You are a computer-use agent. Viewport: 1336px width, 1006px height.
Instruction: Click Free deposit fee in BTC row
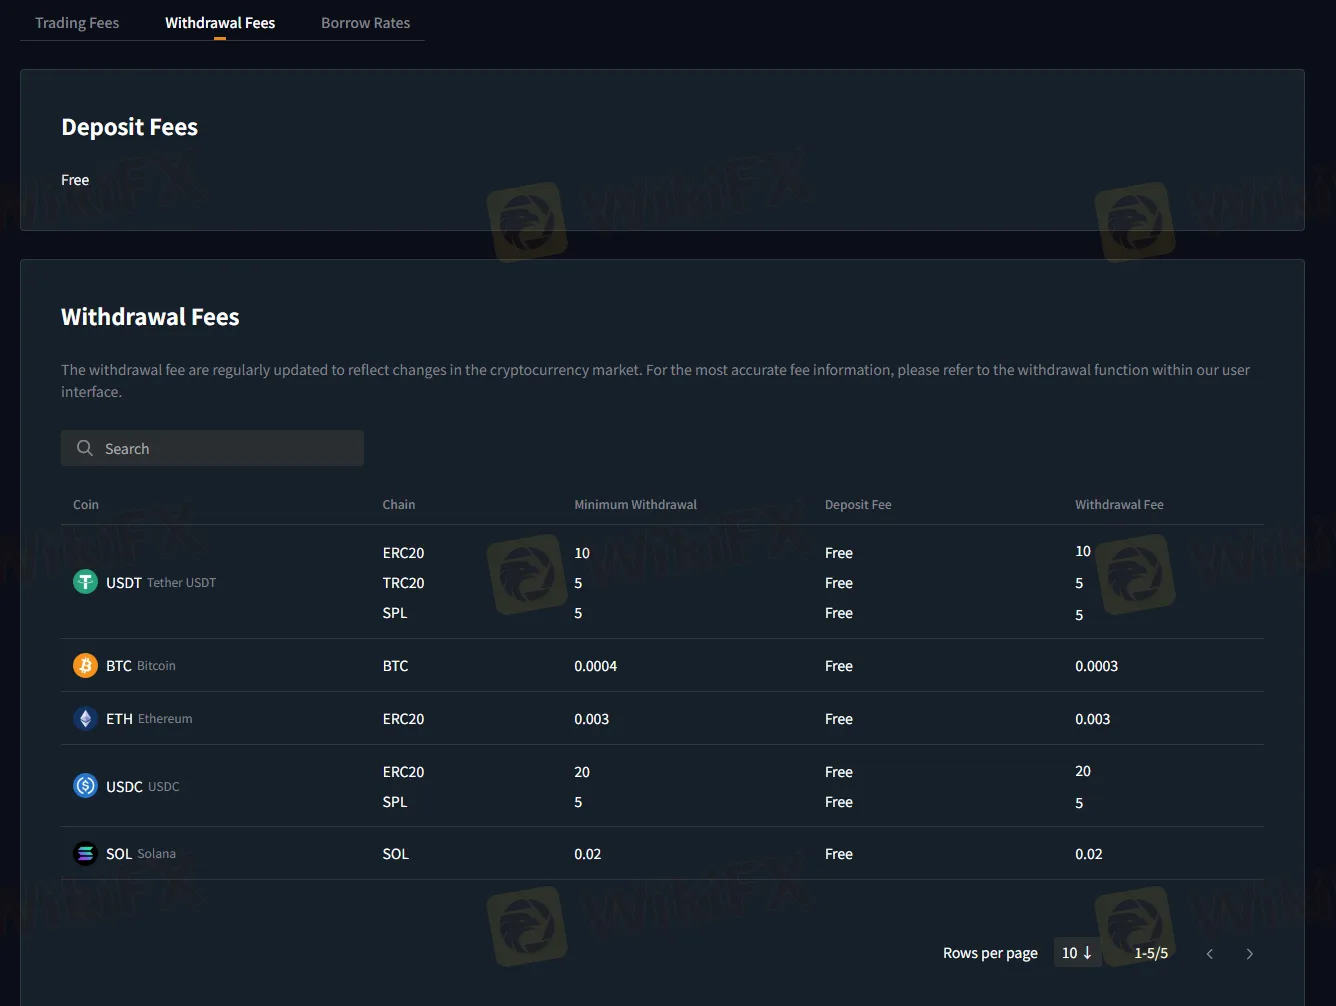pyautogui.click(x=838, y=665)
